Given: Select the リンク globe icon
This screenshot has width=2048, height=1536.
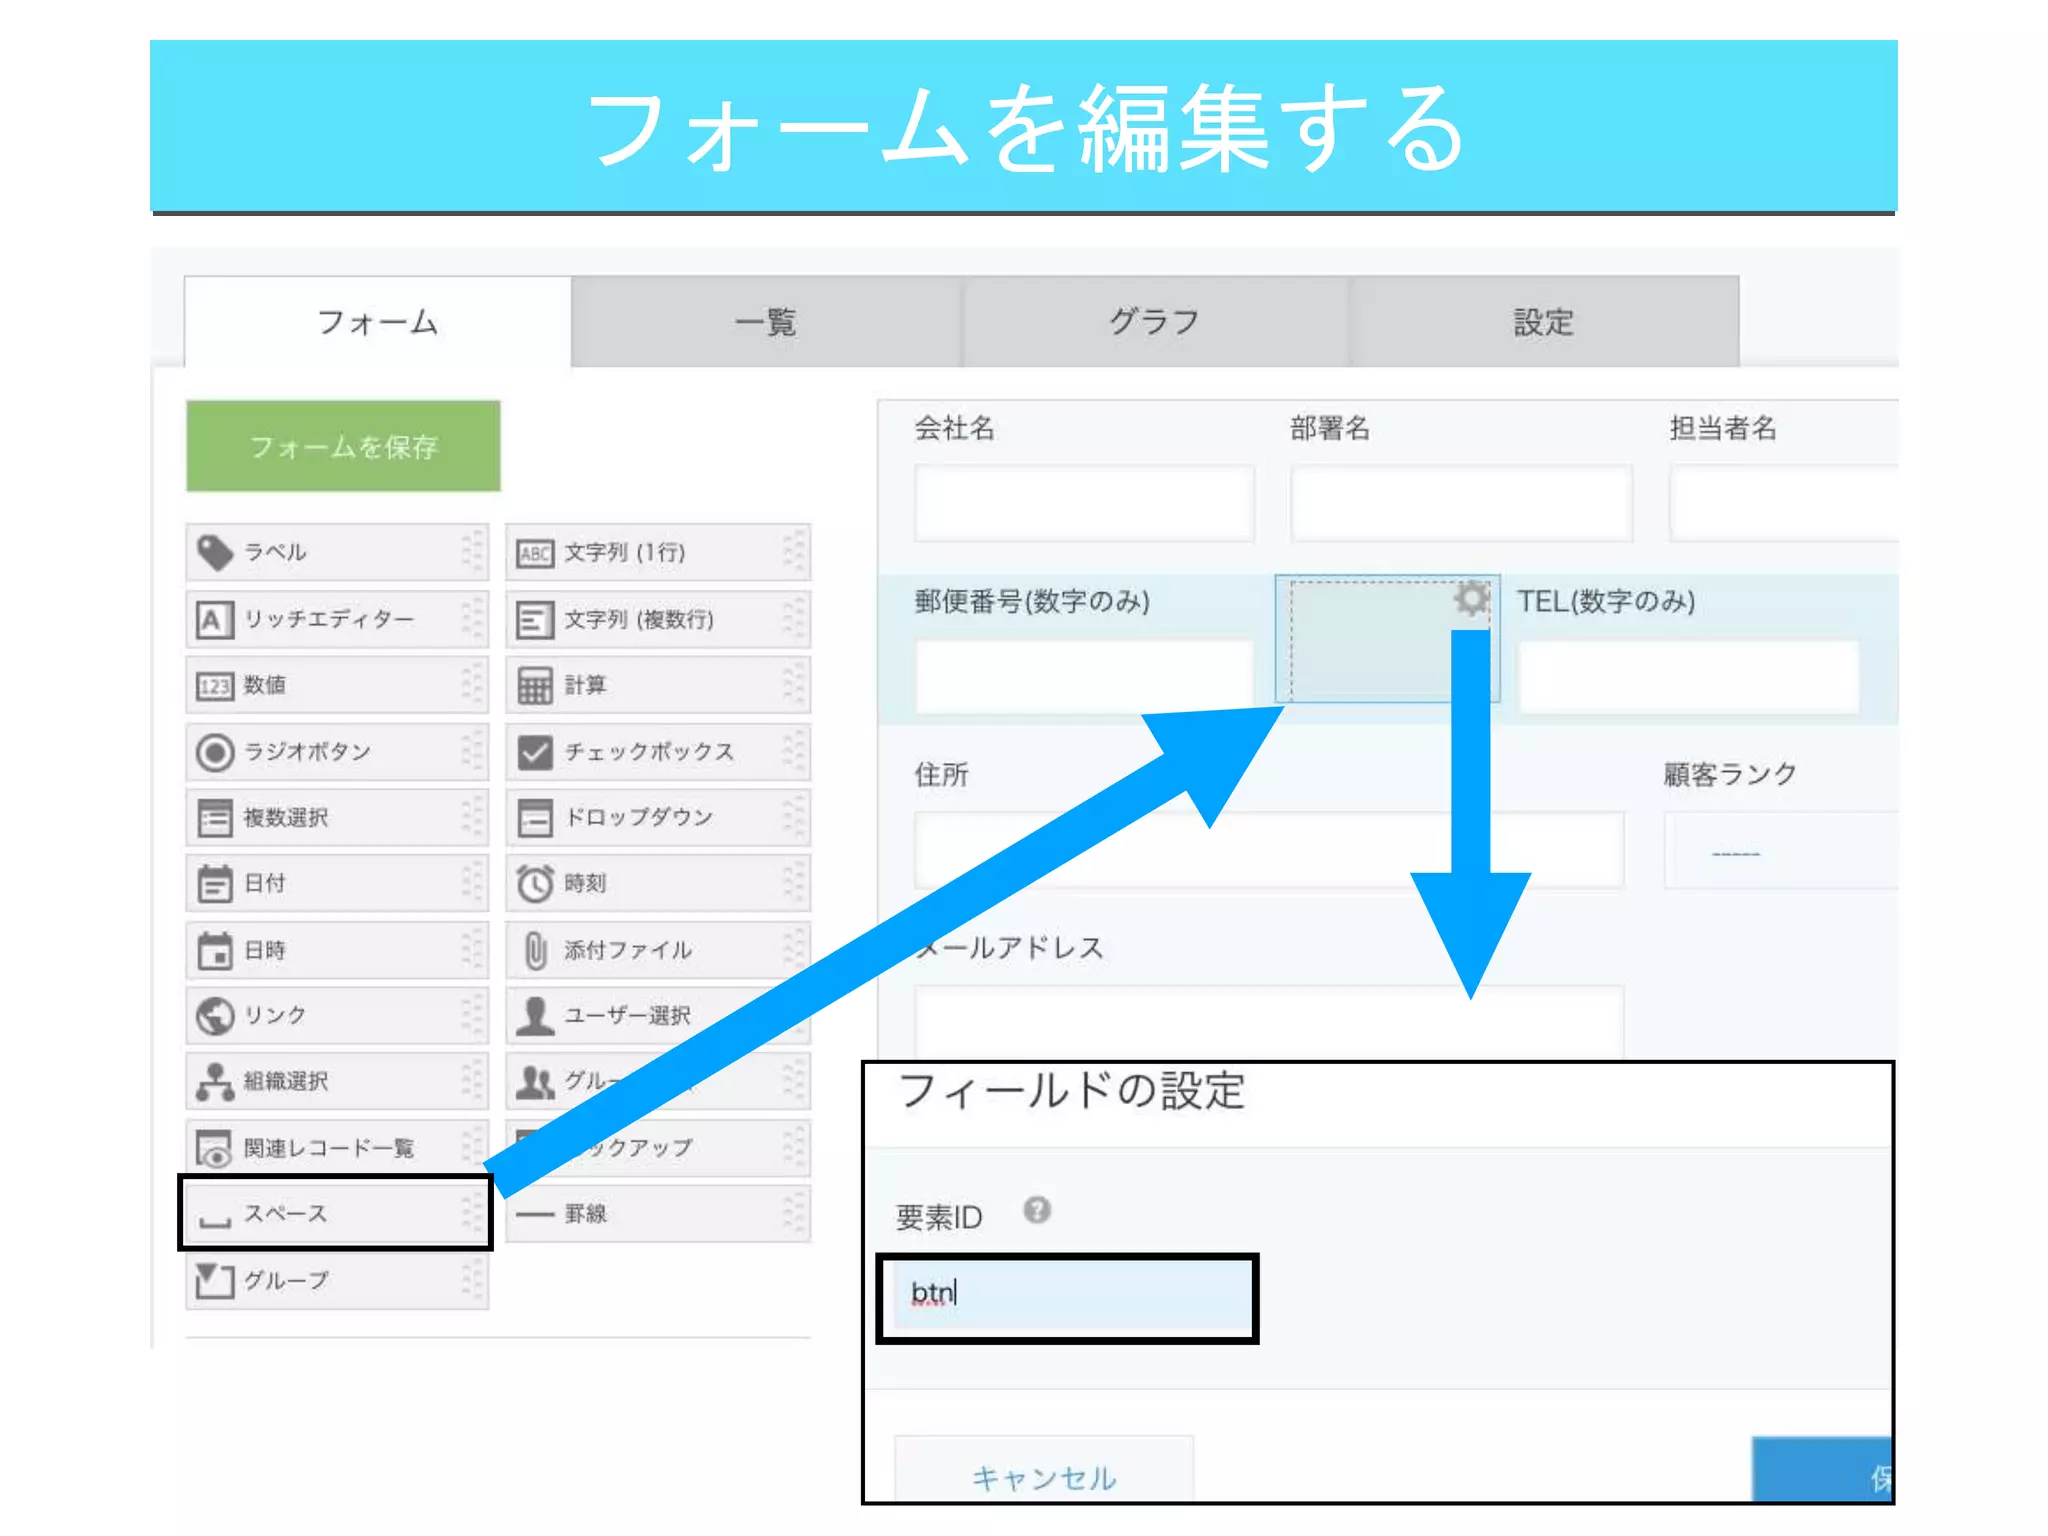Looking at the screenshot, I should 214,1016.
